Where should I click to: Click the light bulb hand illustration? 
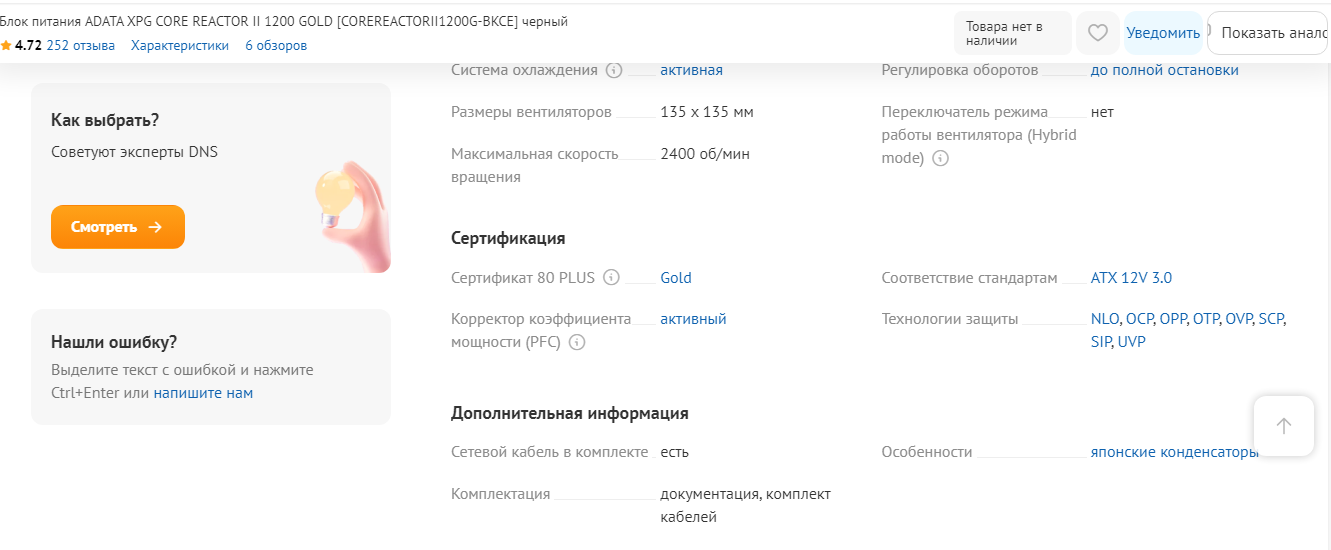(352, 215)
